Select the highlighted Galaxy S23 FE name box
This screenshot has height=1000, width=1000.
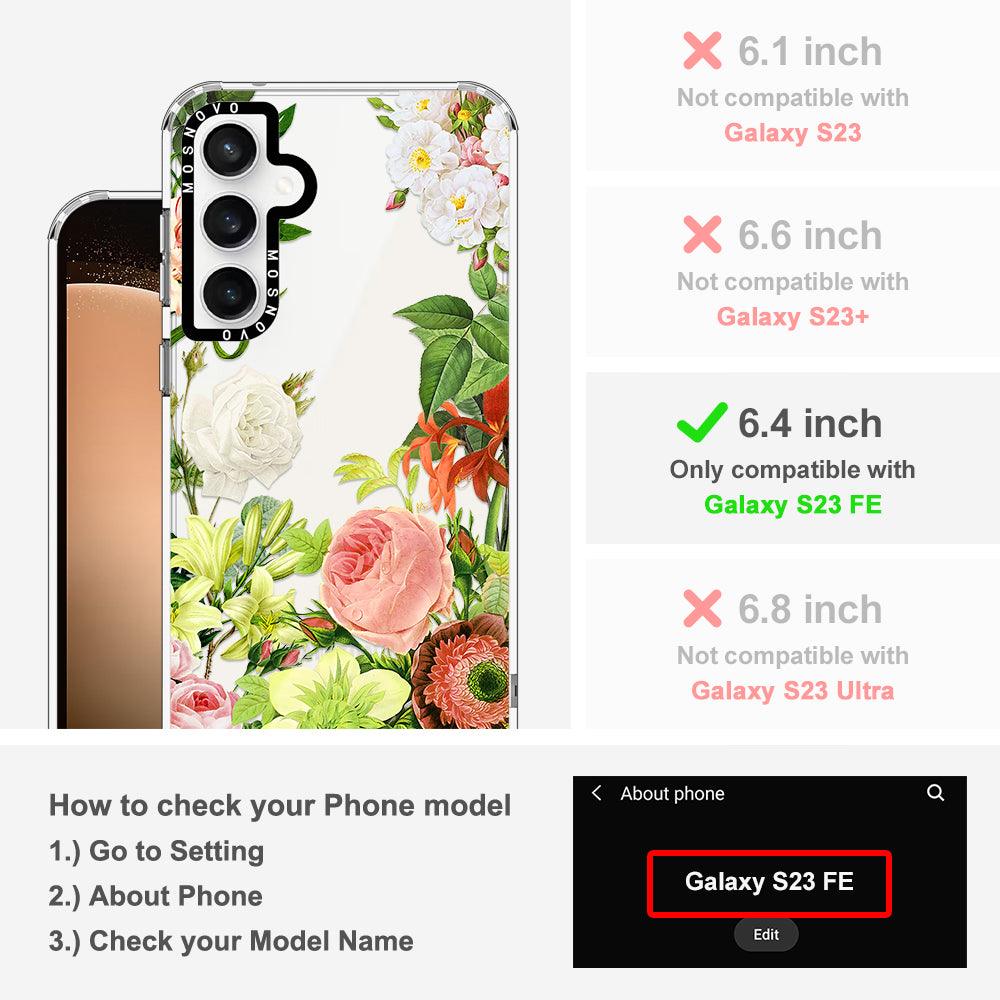pos(769,883)
